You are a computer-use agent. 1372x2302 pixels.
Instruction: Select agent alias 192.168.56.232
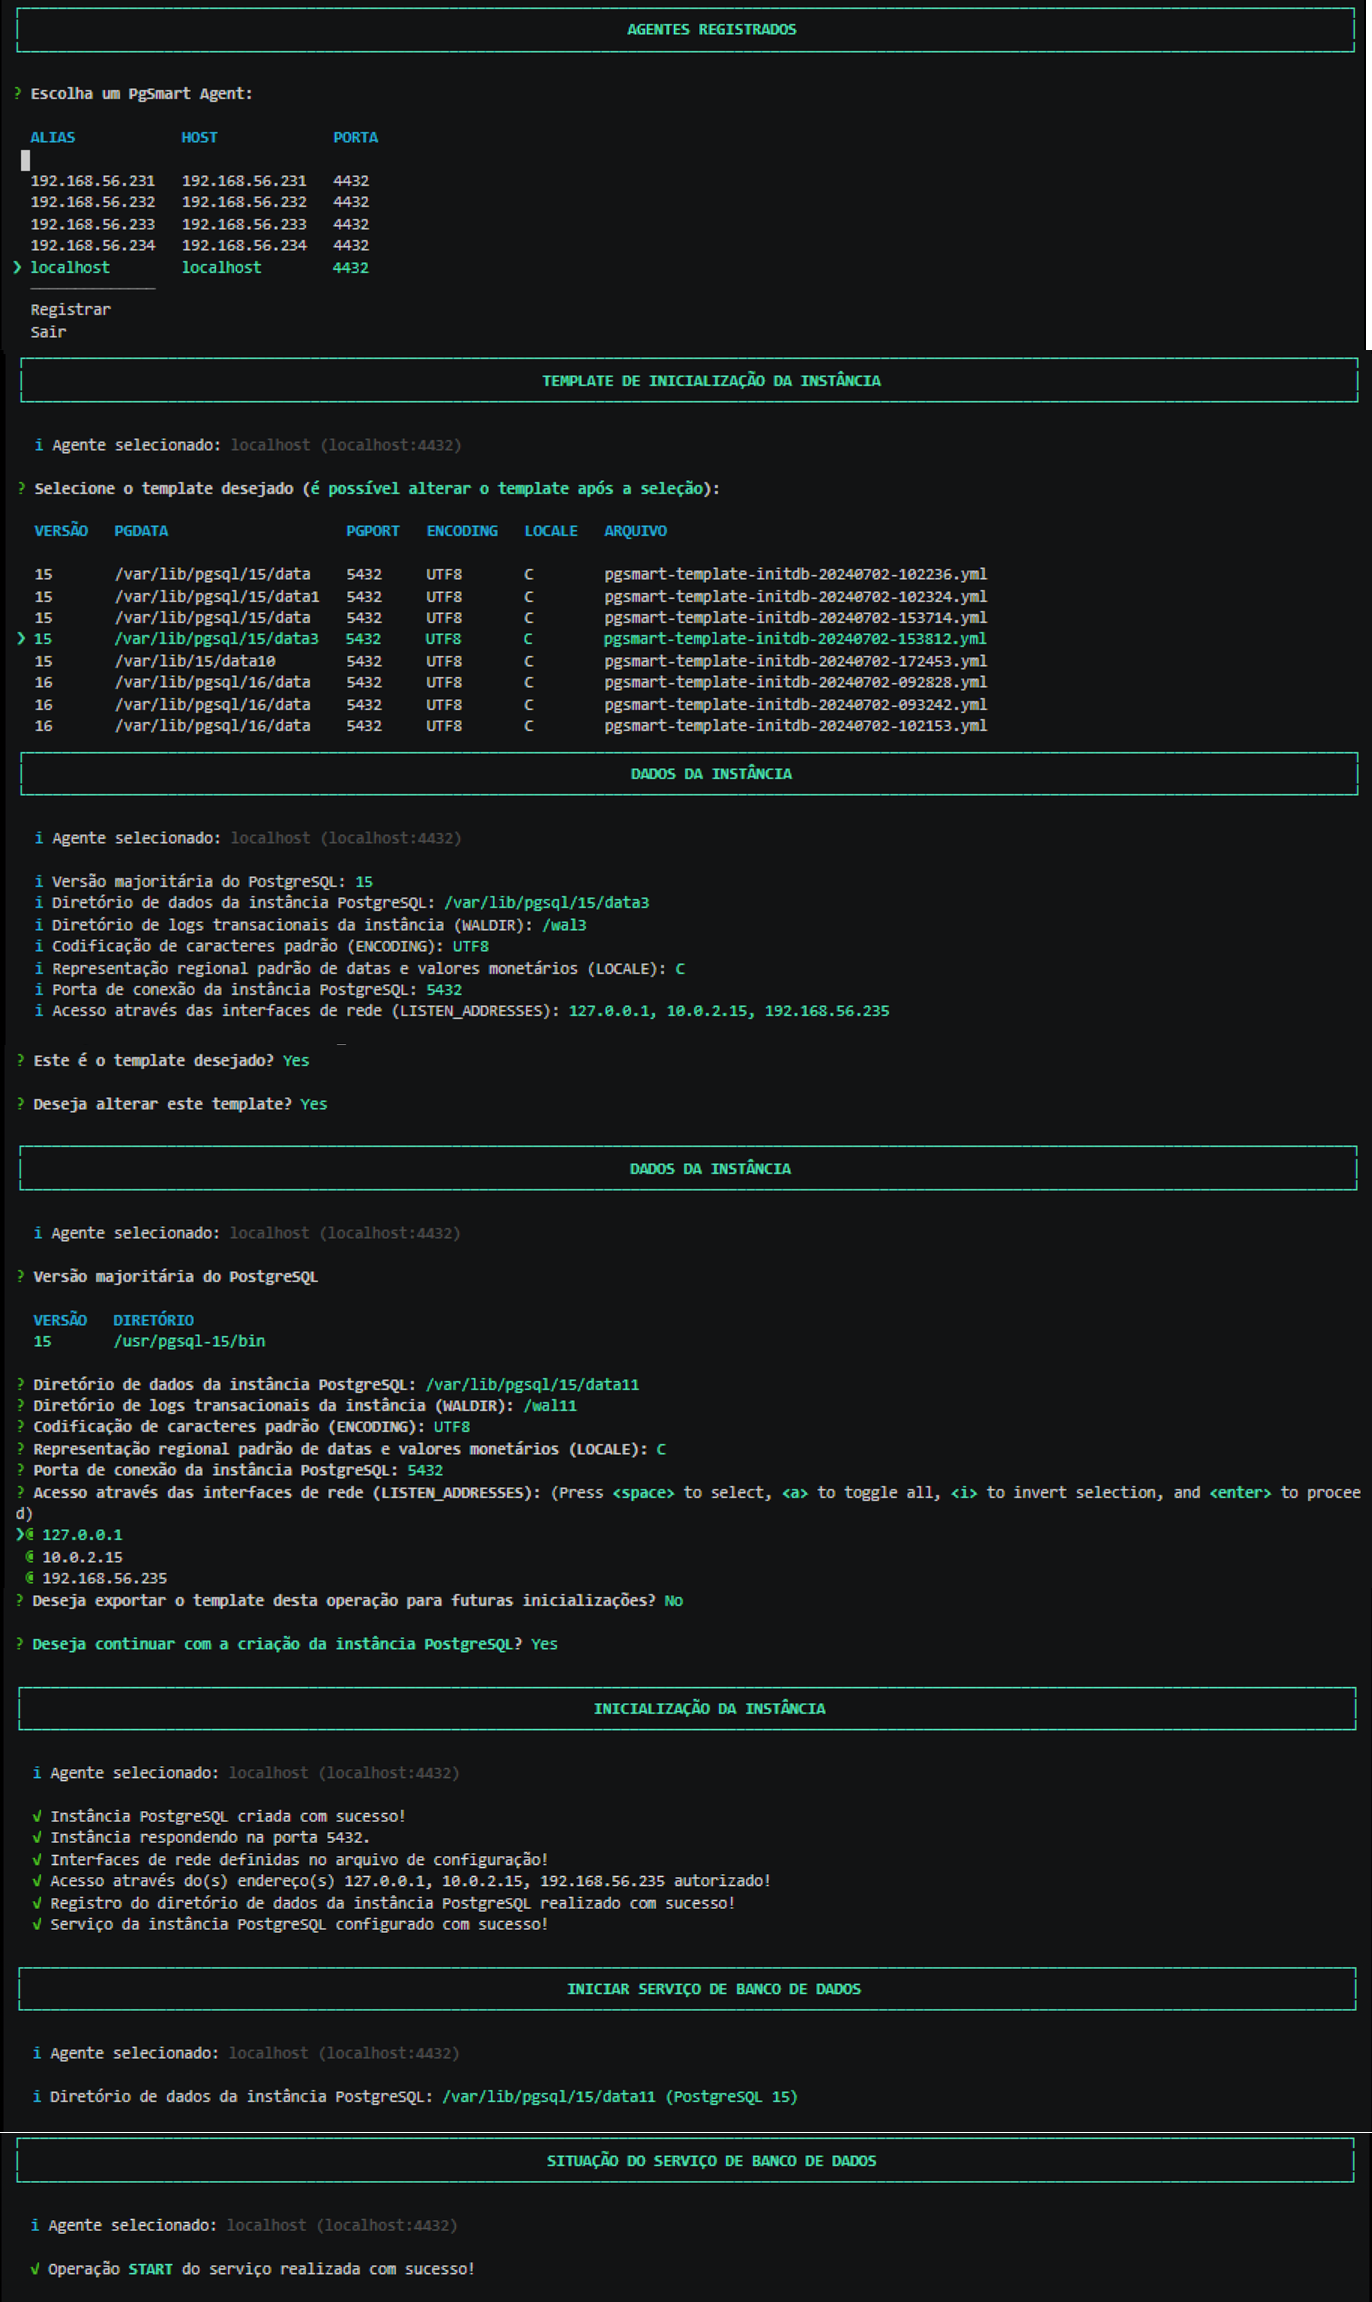tap(92, 202)
